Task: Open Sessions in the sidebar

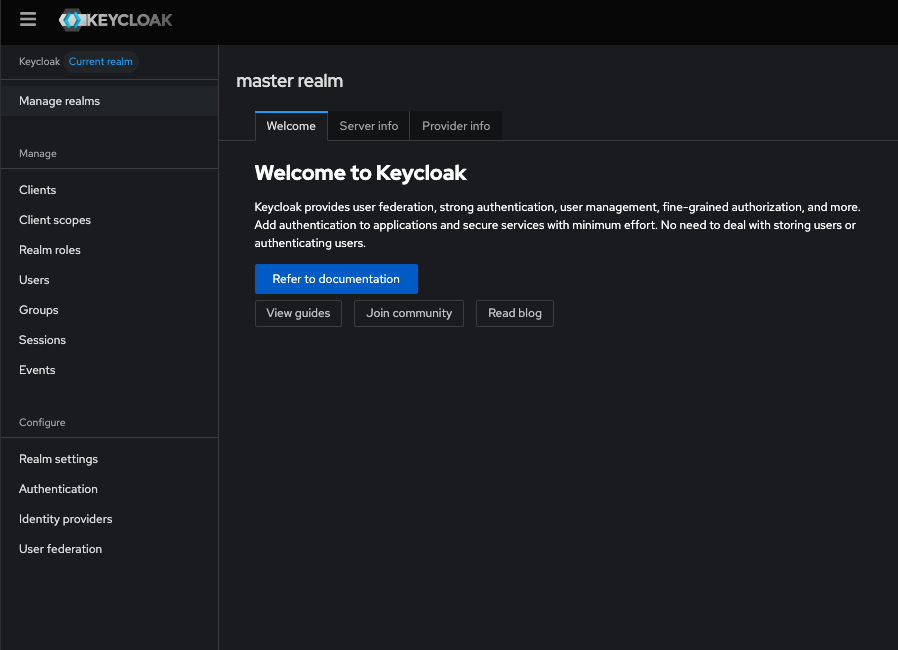Action: [42, 339]
